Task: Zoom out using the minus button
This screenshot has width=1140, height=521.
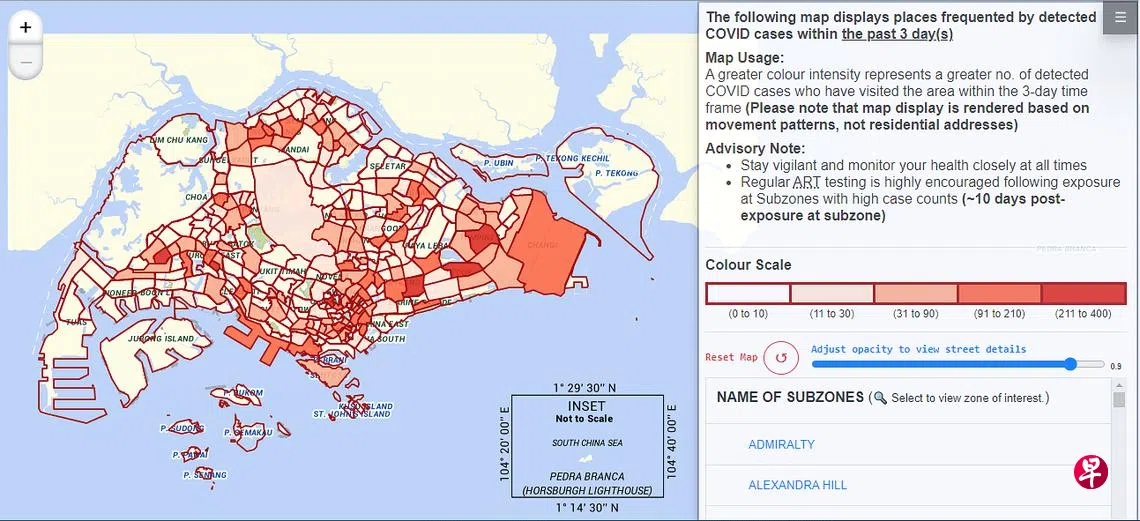Action: [x=25, y=62]
